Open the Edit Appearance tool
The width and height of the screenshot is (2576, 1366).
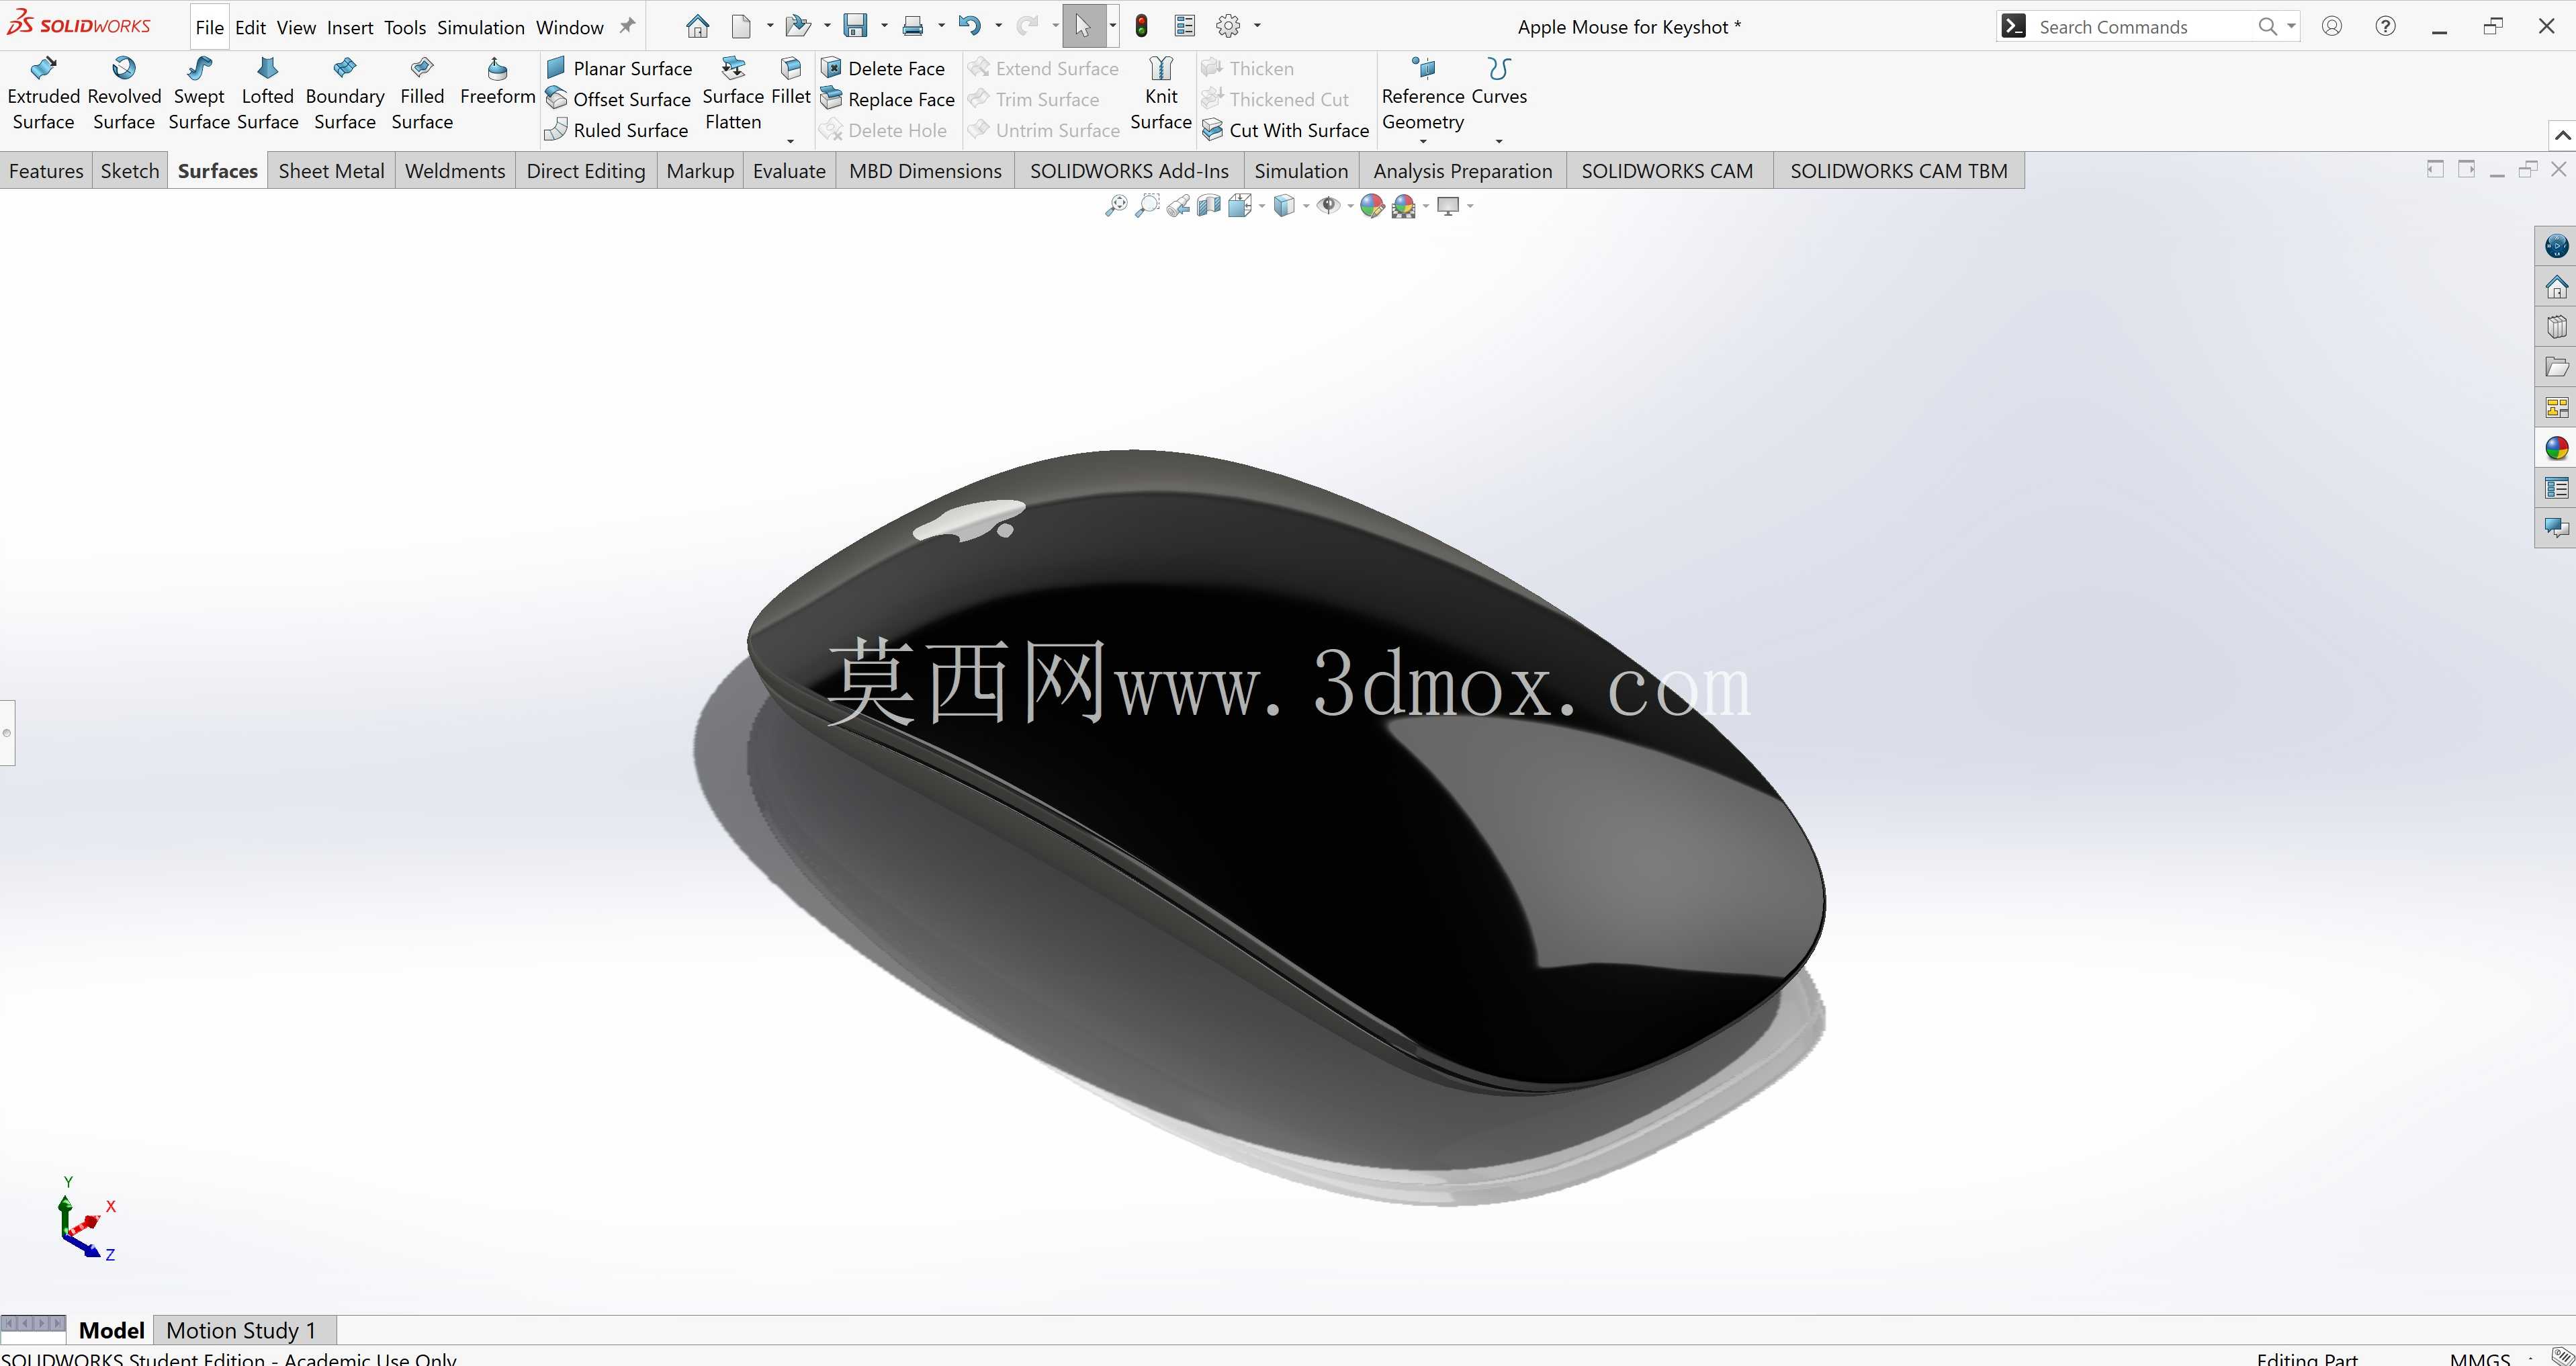point(1372,206)
